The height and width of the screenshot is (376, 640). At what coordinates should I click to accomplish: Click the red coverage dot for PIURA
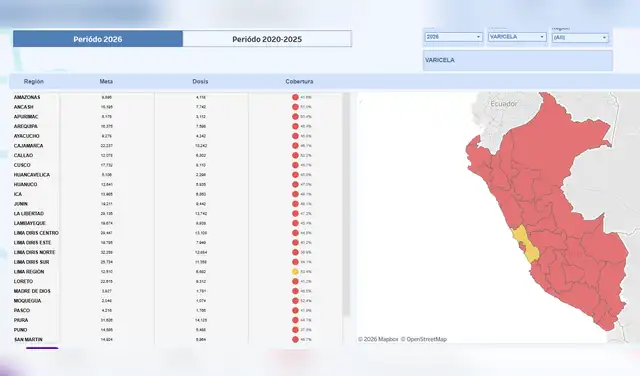[295, 320]
